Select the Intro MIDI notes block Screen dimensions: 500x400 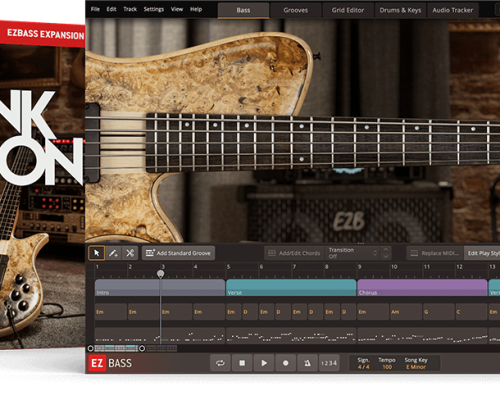click(160, 335)
